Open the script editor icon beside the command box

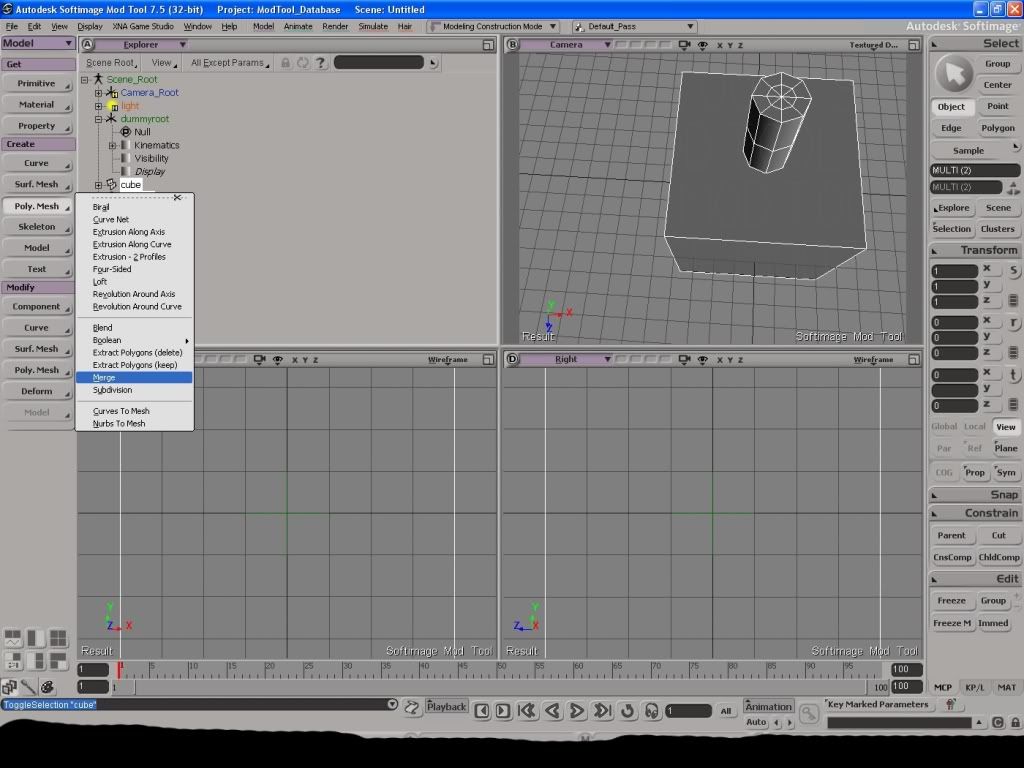point(411,707)
